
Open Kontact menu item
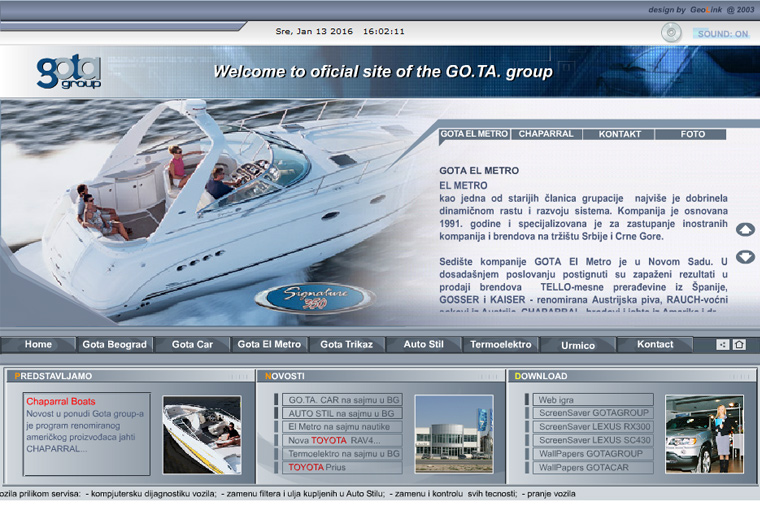pos(655,344)
